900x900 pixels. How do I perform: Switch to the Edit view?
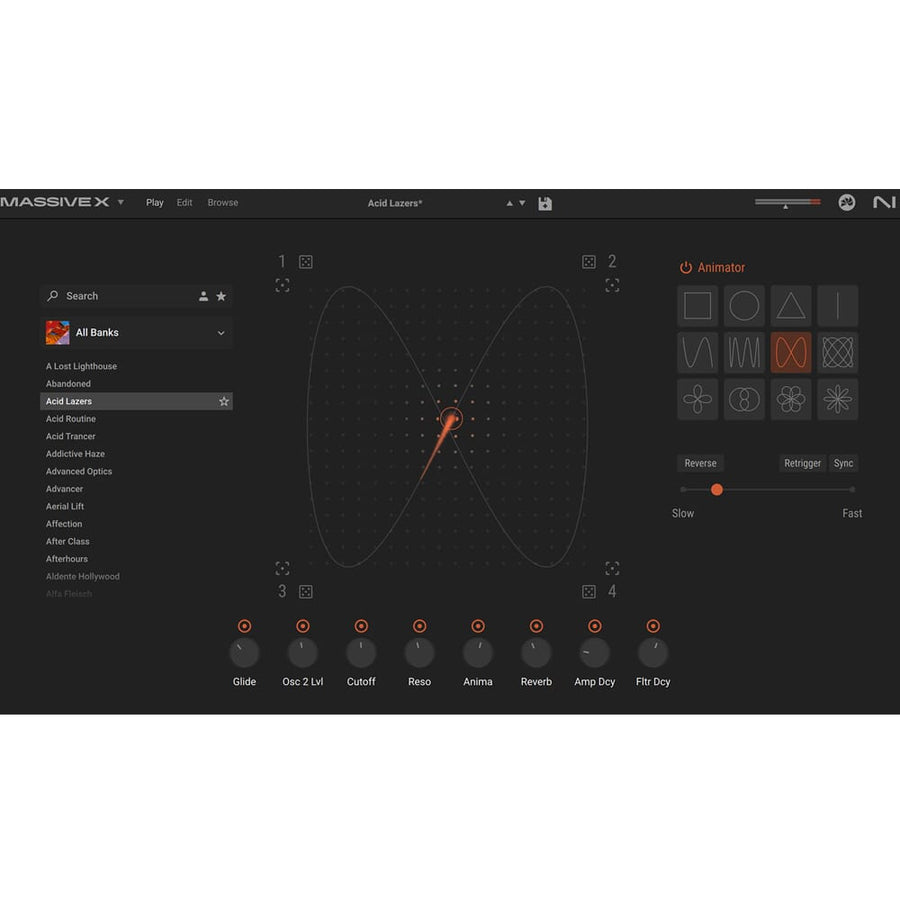(x=184, y=203)
